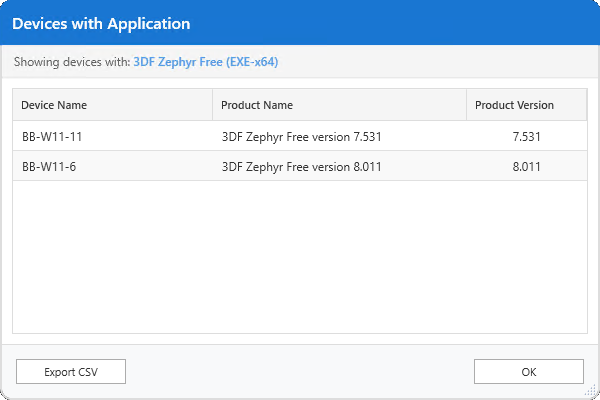The width and height of the screenshot is (600, 400).
Task: Click the '3DF Zephyr Free version 7.531' cell
Action: tap(339, 136)
